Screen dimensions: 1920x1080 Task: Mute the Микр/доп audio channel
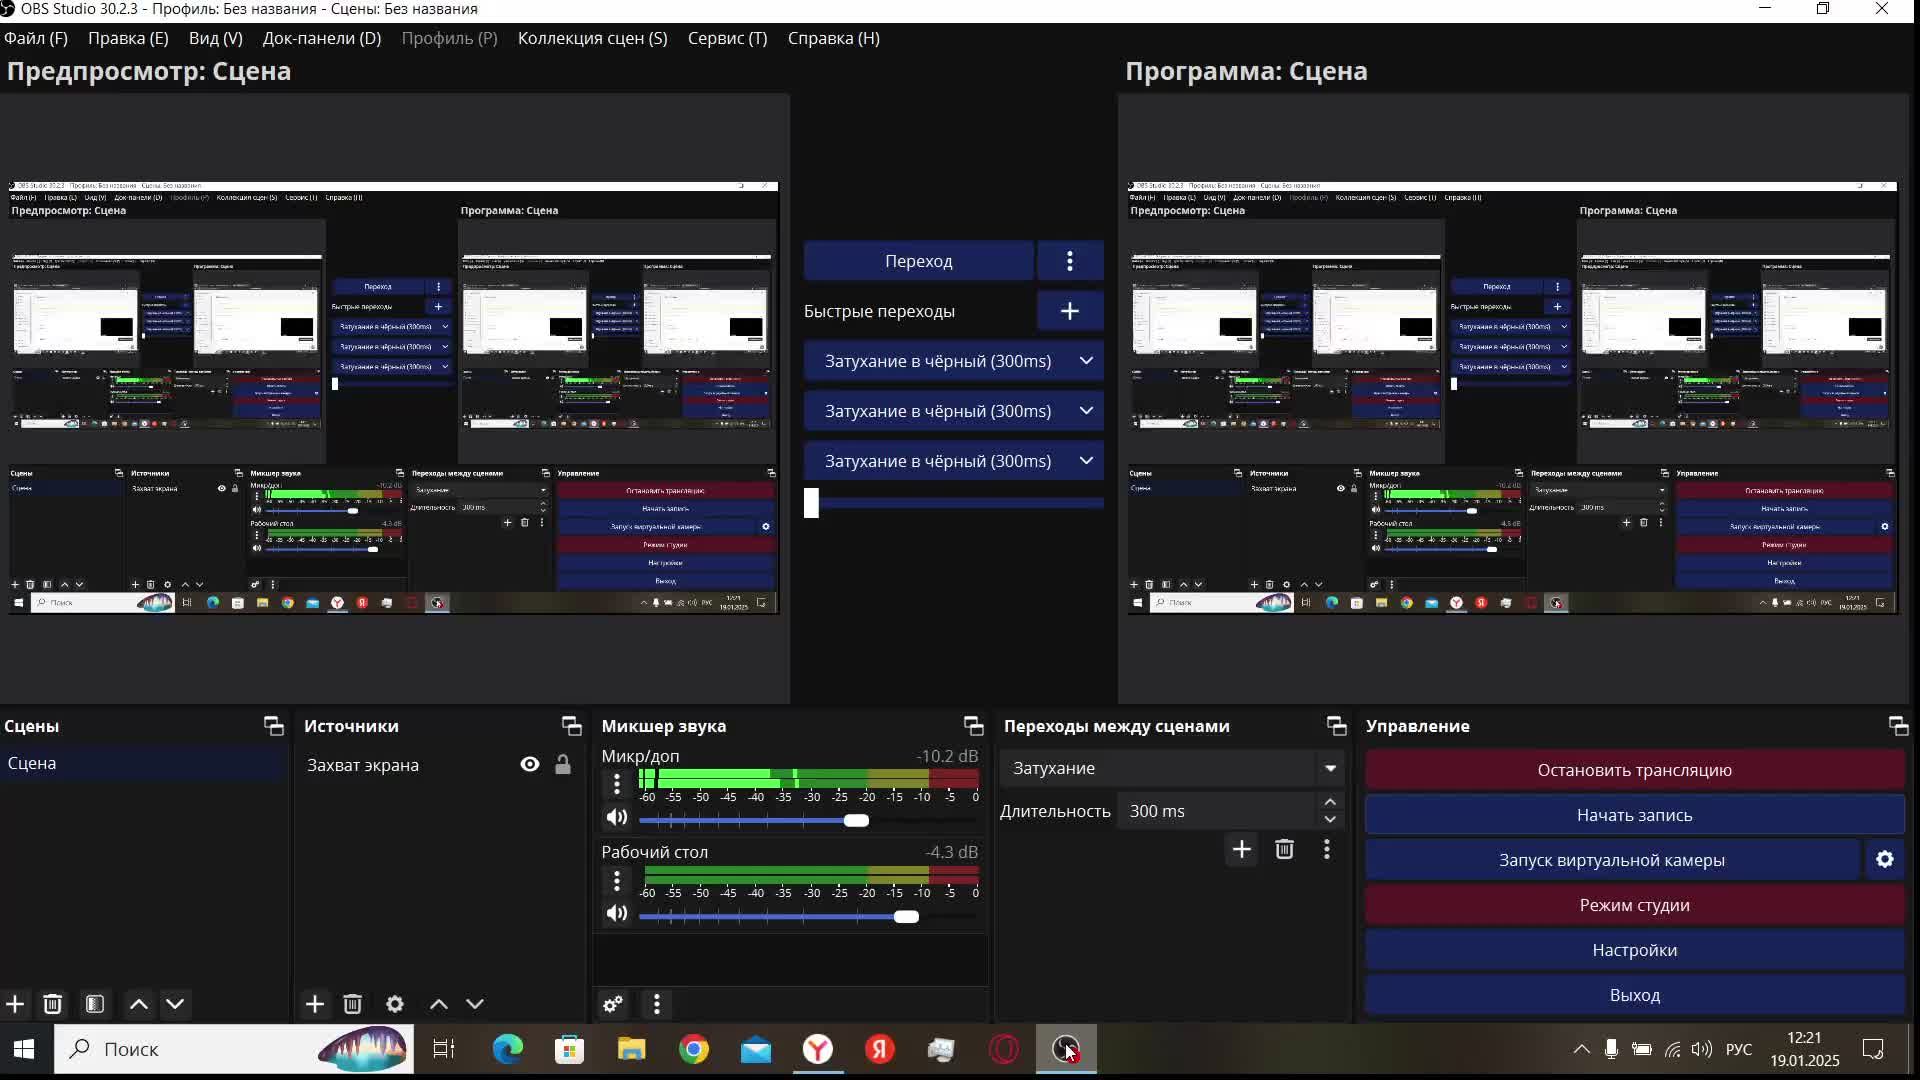pyautogui.click(x=617, y=817)
